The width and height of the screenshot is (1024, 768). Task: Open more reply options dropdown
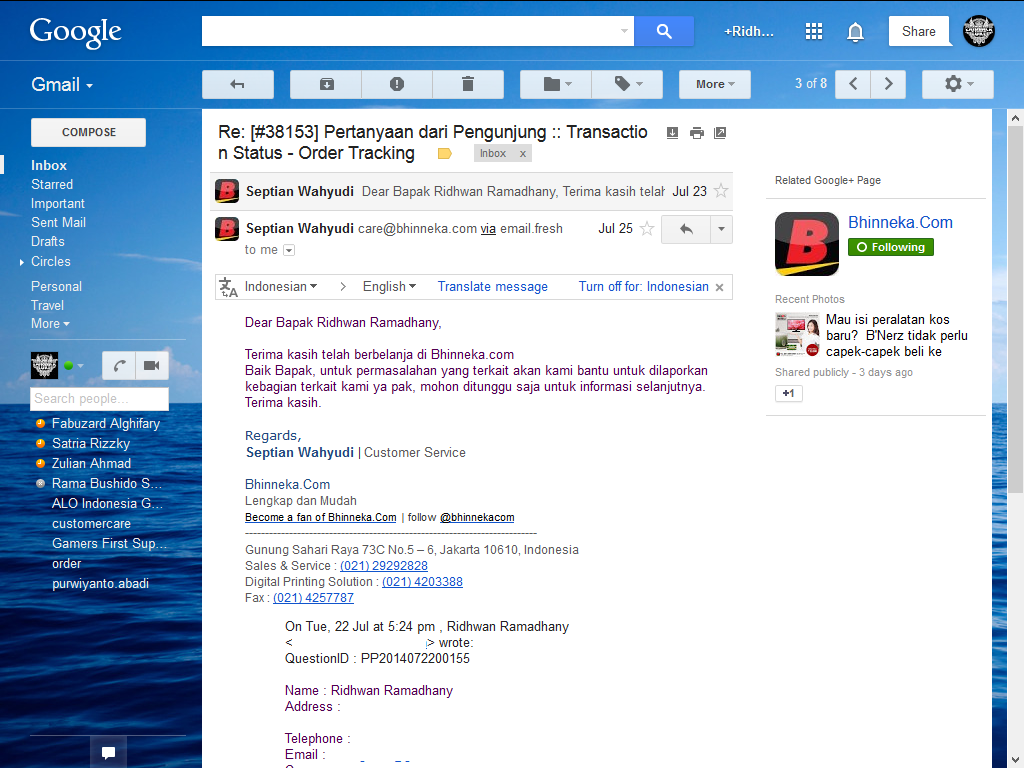tap(721, 229)
